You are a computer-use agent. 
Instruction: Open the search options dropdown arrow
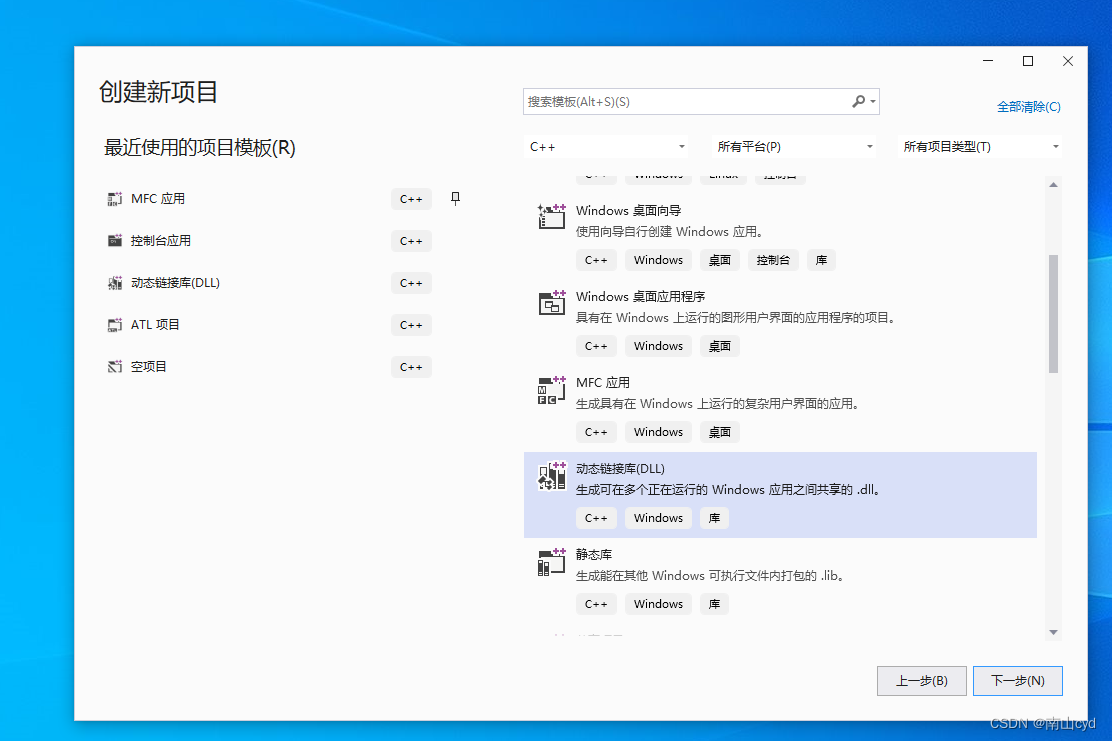[x=873, y=101]
